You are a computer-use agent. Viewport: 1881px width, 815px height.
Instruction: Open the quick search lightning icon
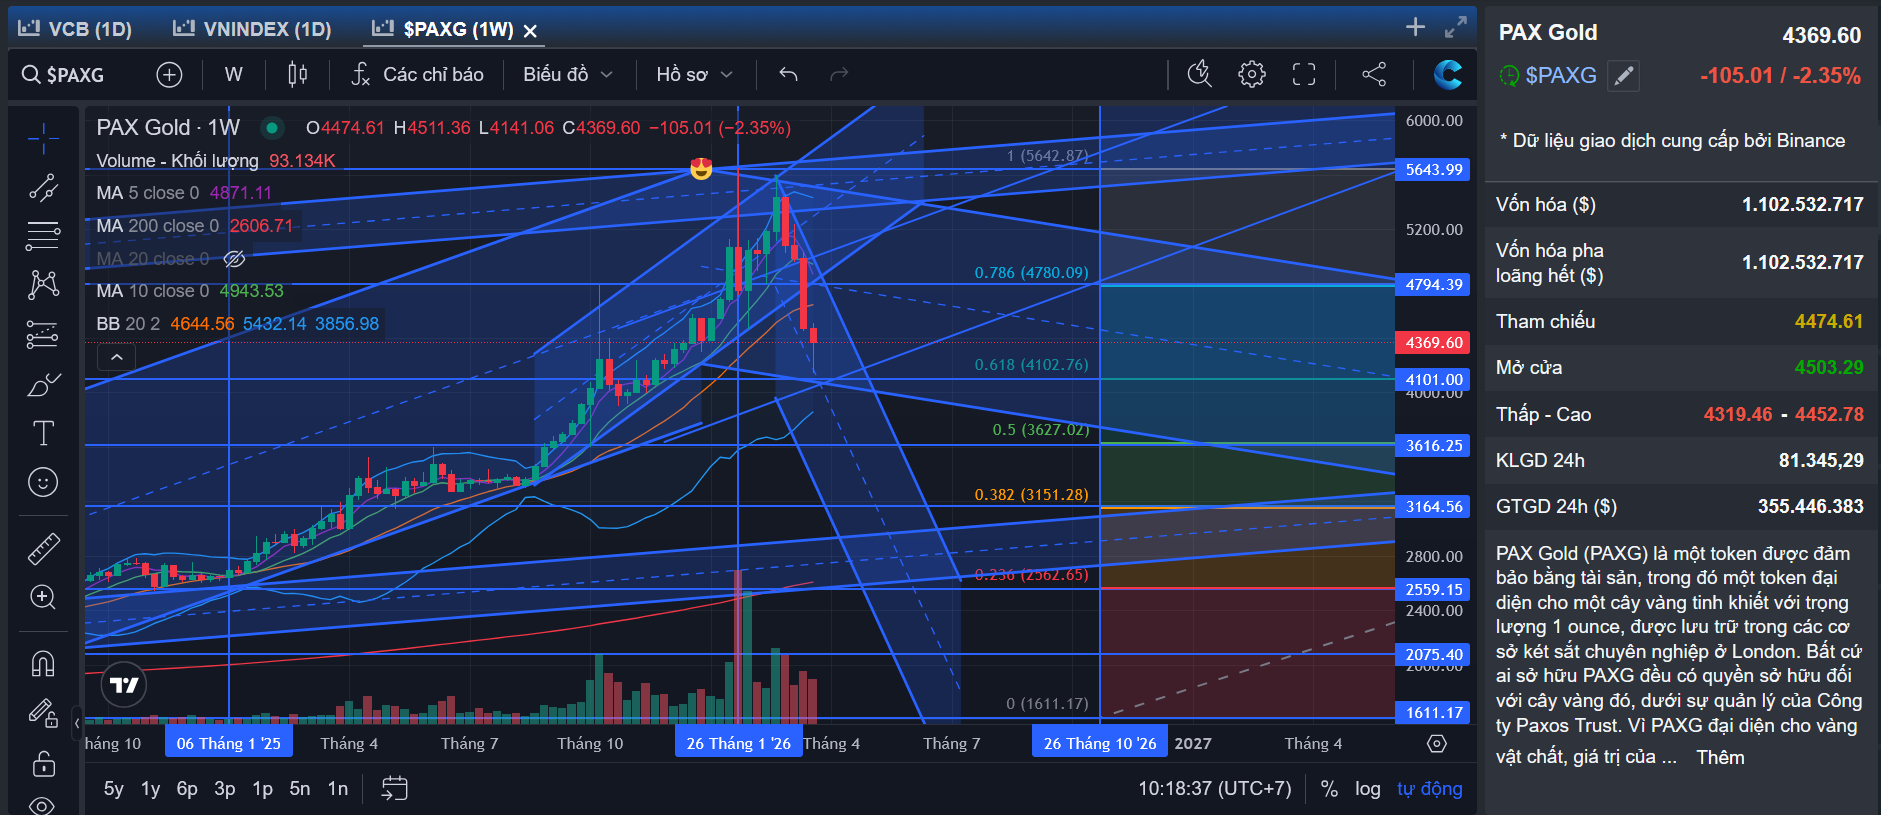point(1199,74)
